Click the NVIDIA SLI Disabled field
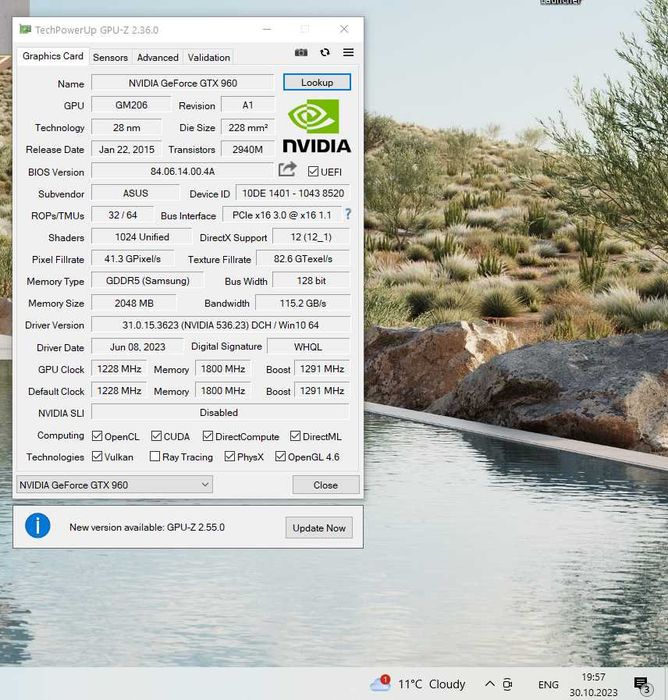668x700 pixels. pos(221,412)
